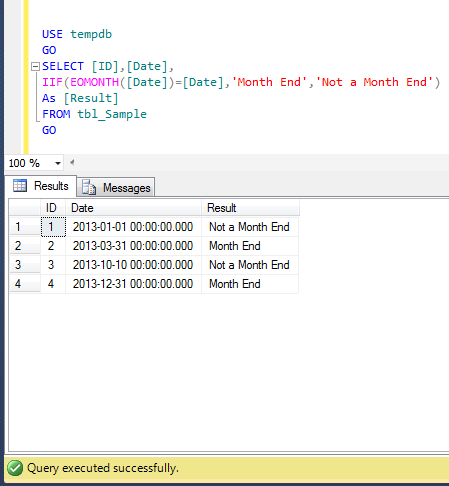
Task: Click the green success checkmark icon
Action: click(x=15, y=468)
